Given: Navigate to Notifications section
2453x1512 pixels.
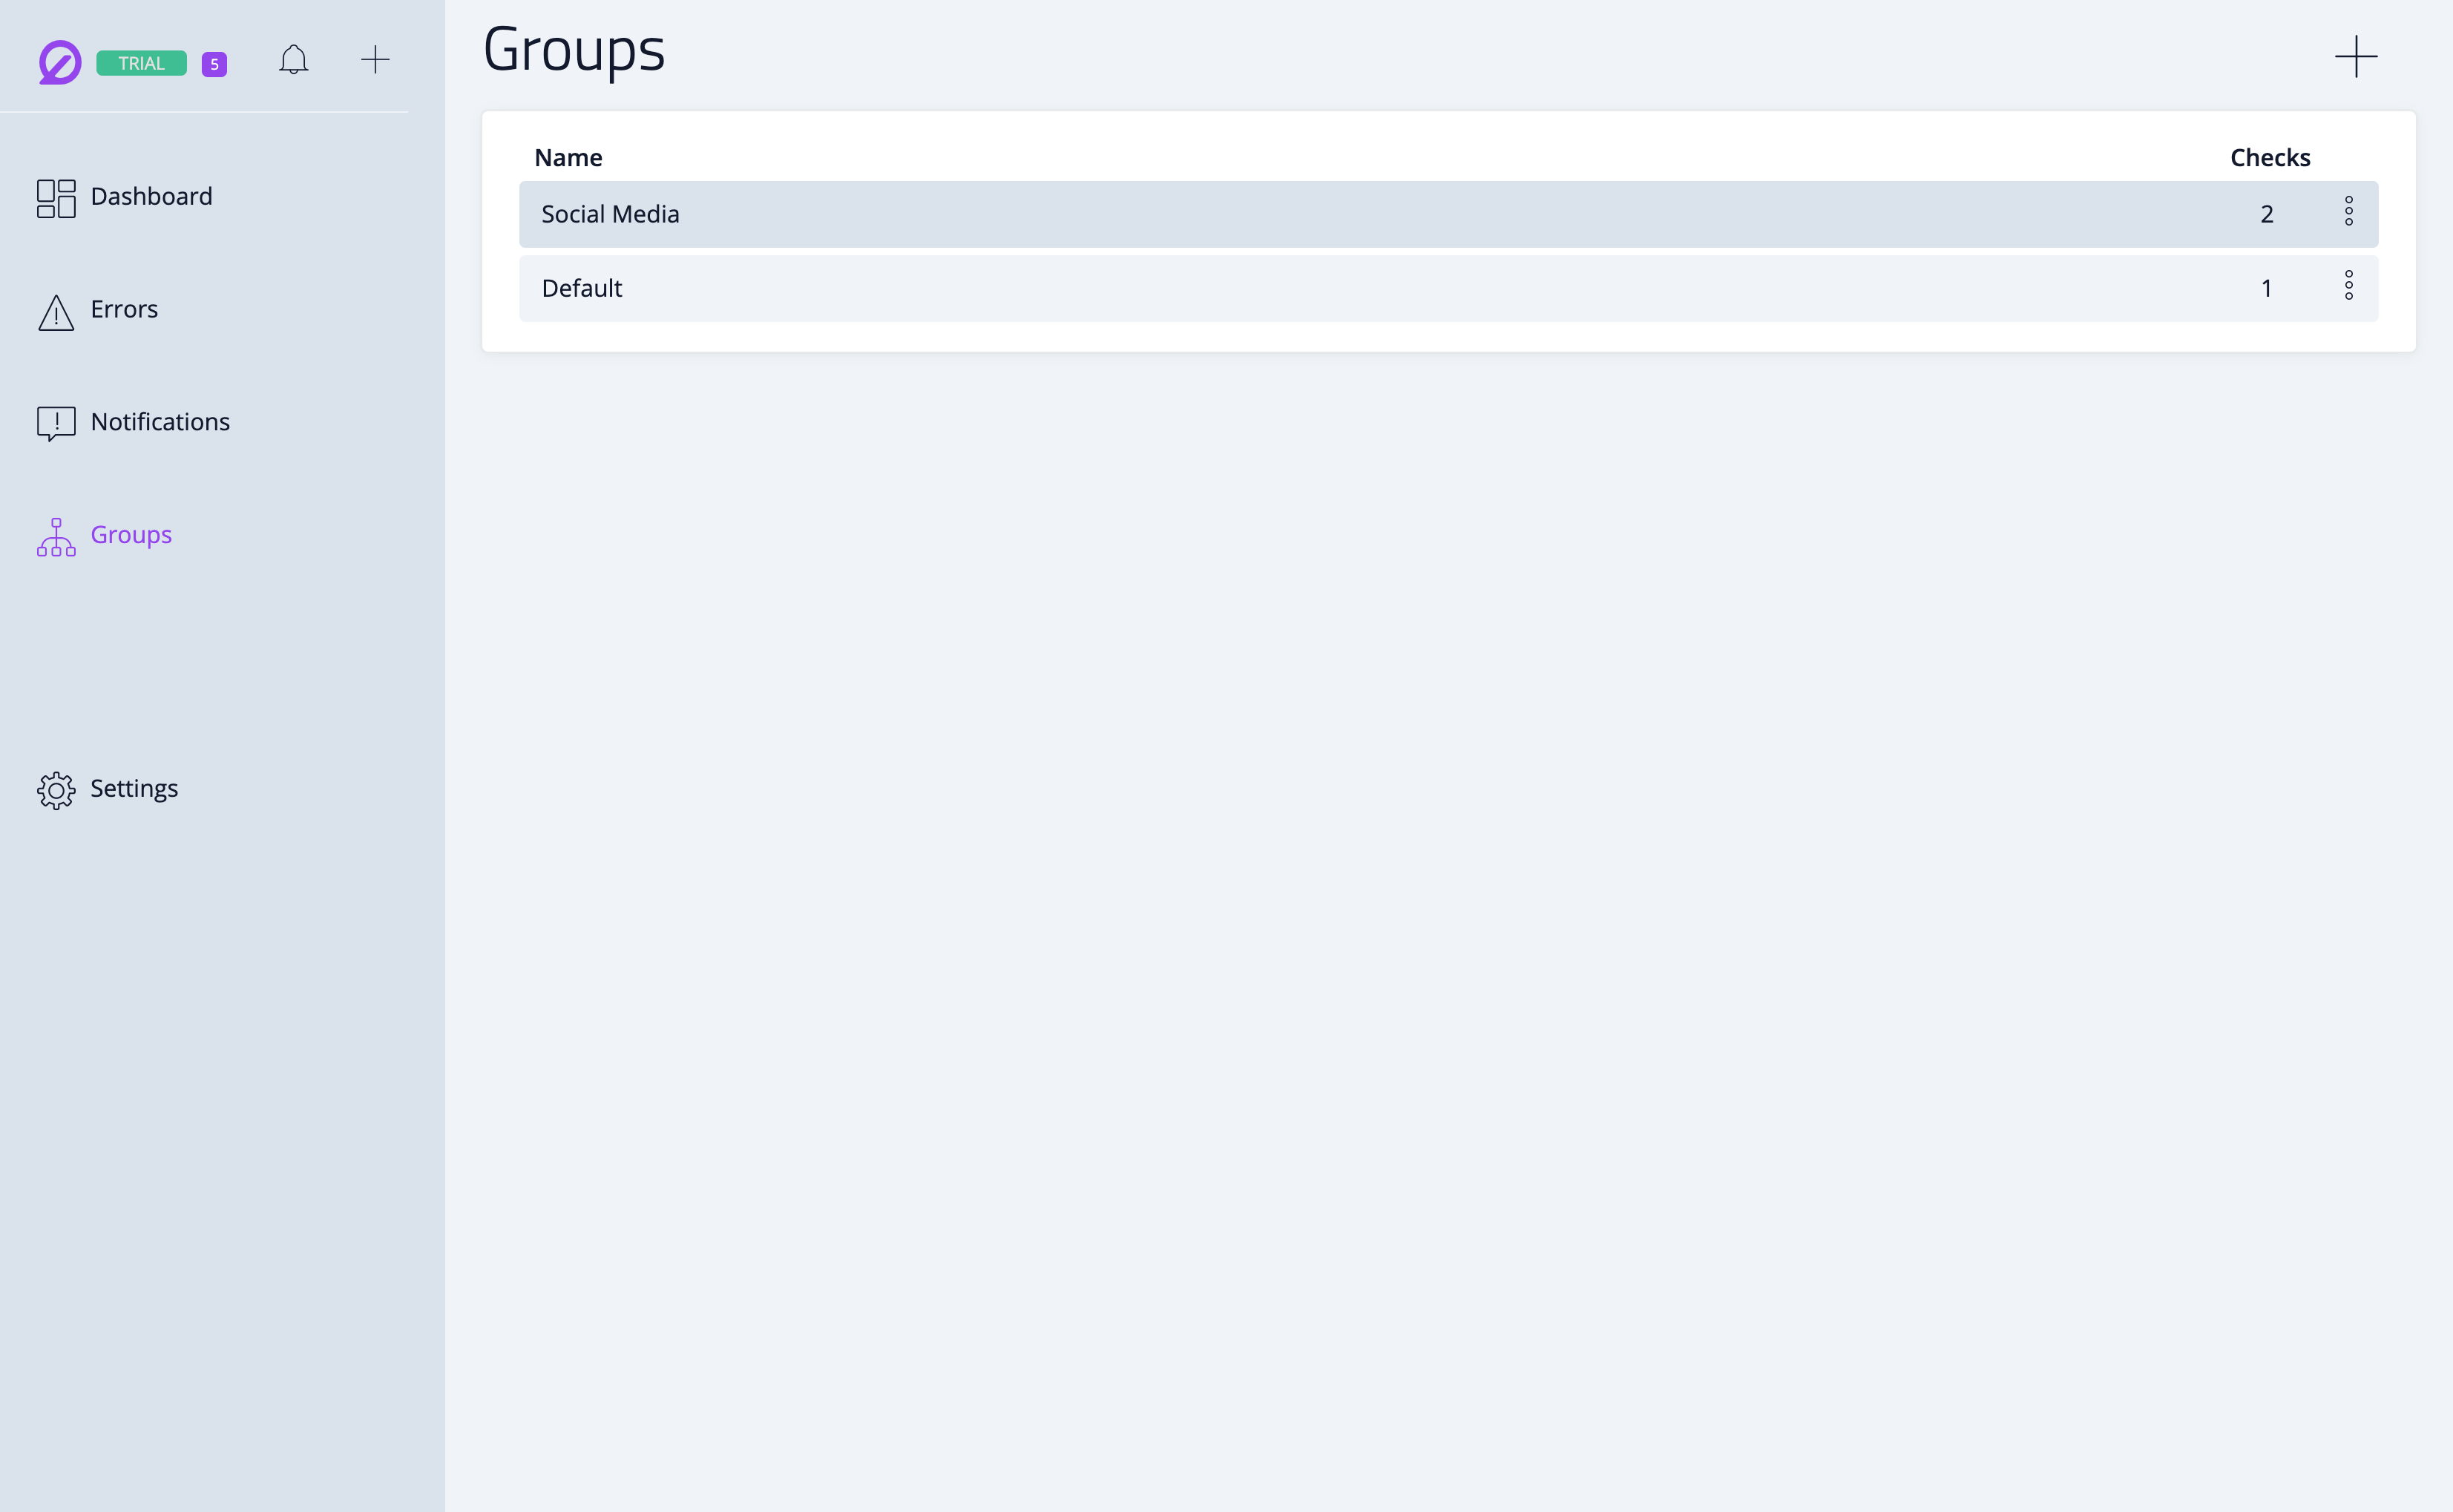Looking at the screenshot, I should 160,422.
